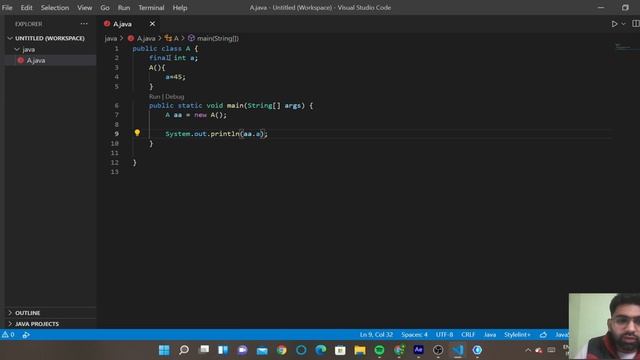Open Adobe After Effects from the taskbar
Screen dimensions: 640x360
pyautogui.click(x=418, y=350)
